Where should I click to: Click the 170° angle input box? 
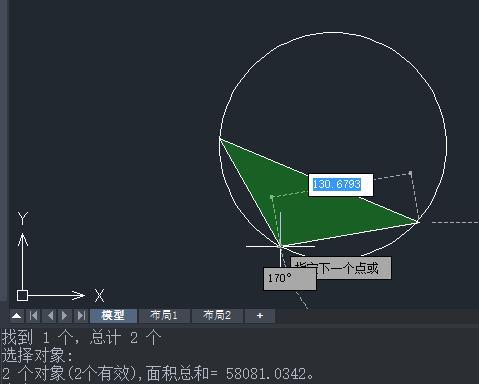coord(290,278)
